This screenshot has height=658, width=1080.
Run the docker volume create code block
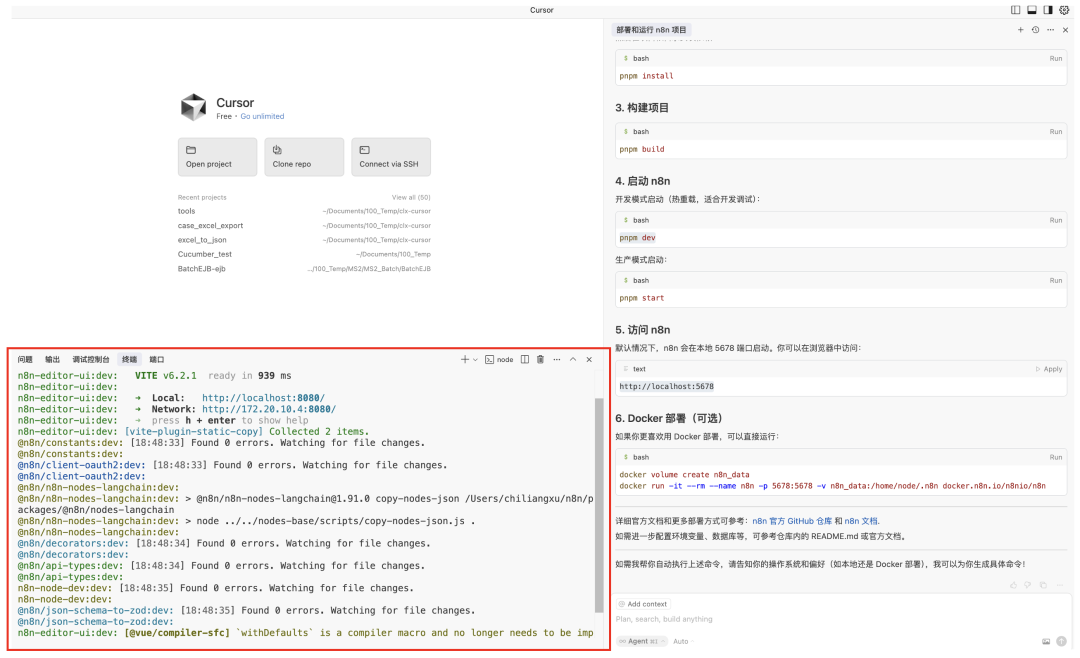1055,457
